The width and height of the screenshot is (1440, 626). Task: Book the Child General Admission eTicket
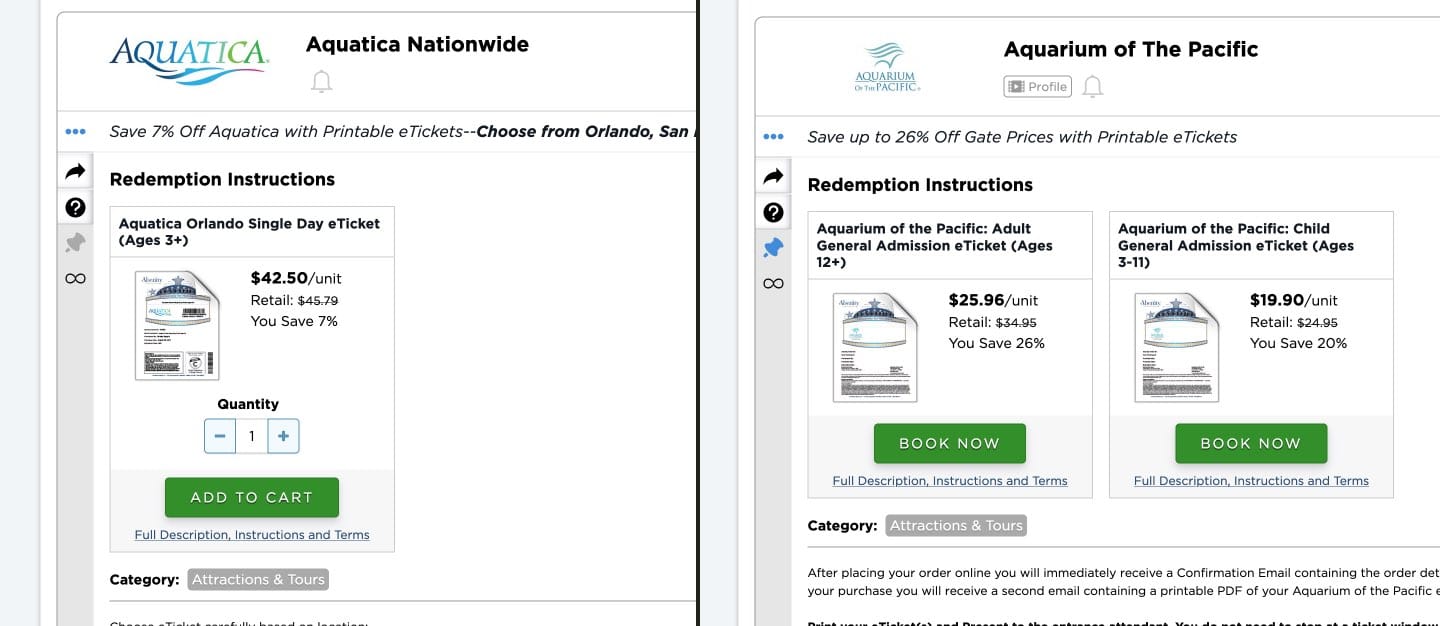click(x=1251, y=443)
